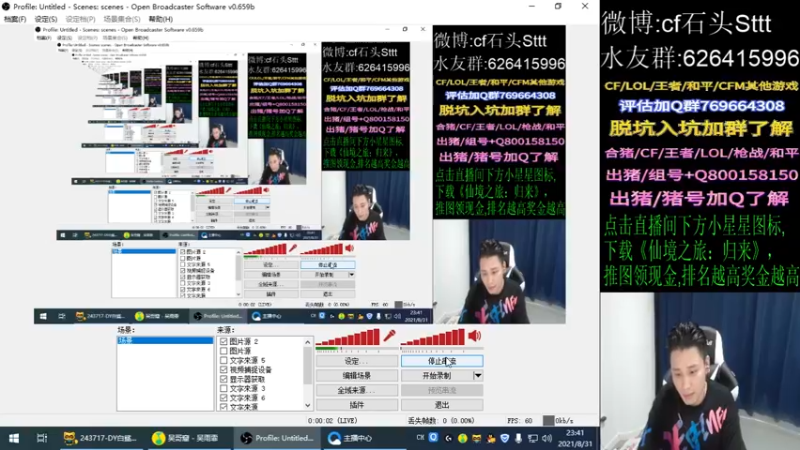Open the 全域来源... global sources button
The height and width of the screenshot is (450, 800).
click(357, 390)
